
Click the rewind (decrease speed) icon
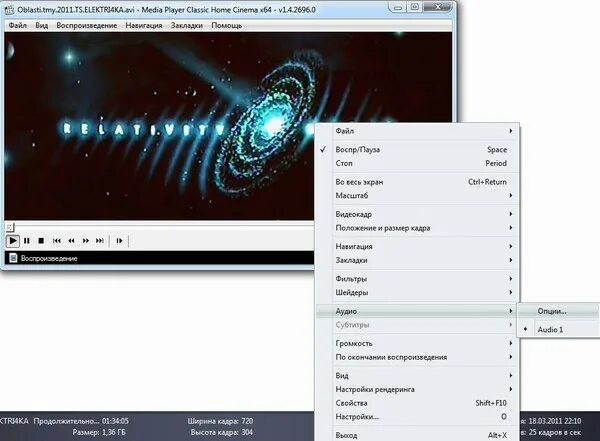coord(71,241)
